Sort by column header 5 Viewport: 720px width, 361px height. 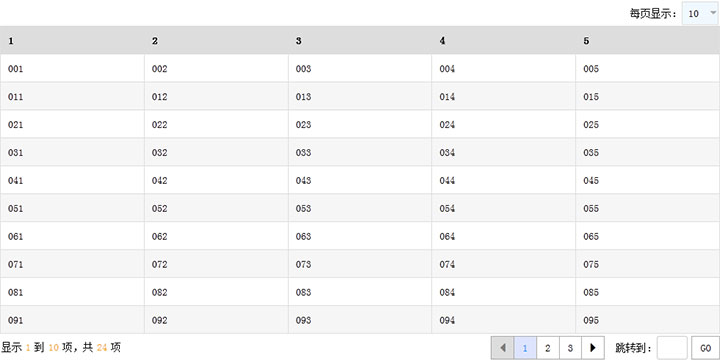coord(648,40)
